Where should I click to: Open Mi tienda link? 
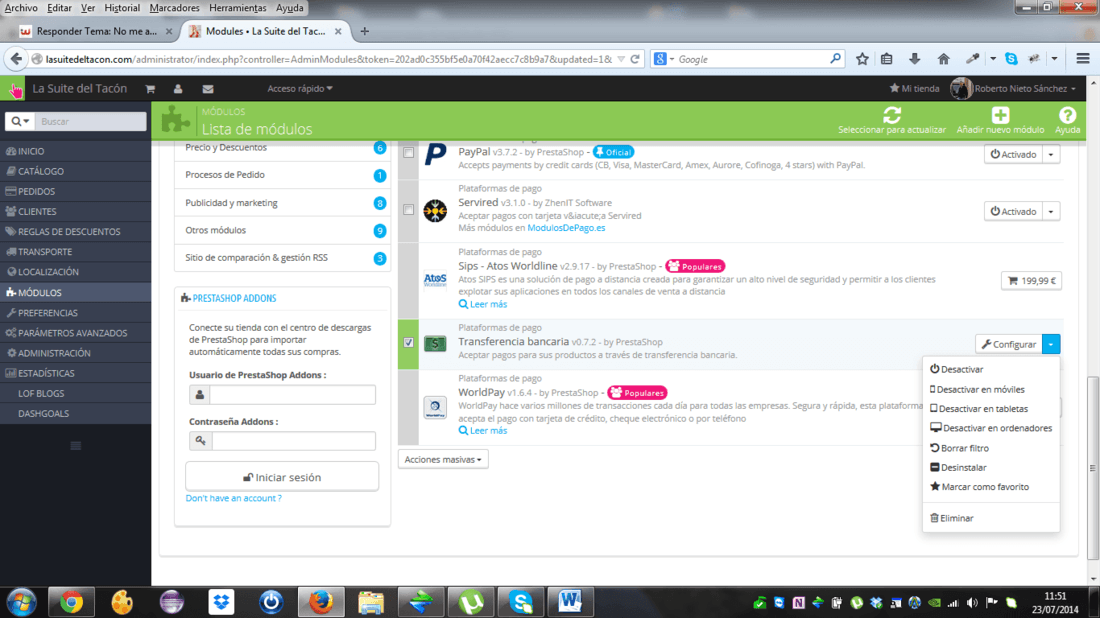point(914,88)
